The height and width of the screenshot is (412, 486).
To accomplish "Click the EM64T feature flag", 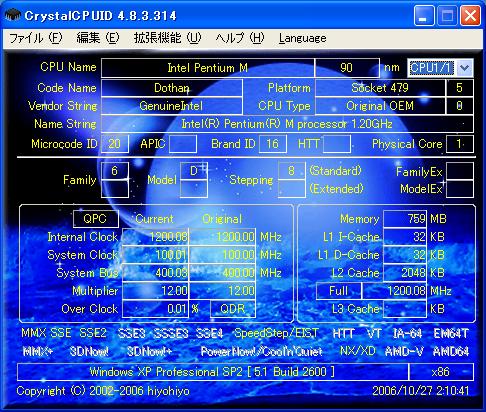I will [451, 333].
